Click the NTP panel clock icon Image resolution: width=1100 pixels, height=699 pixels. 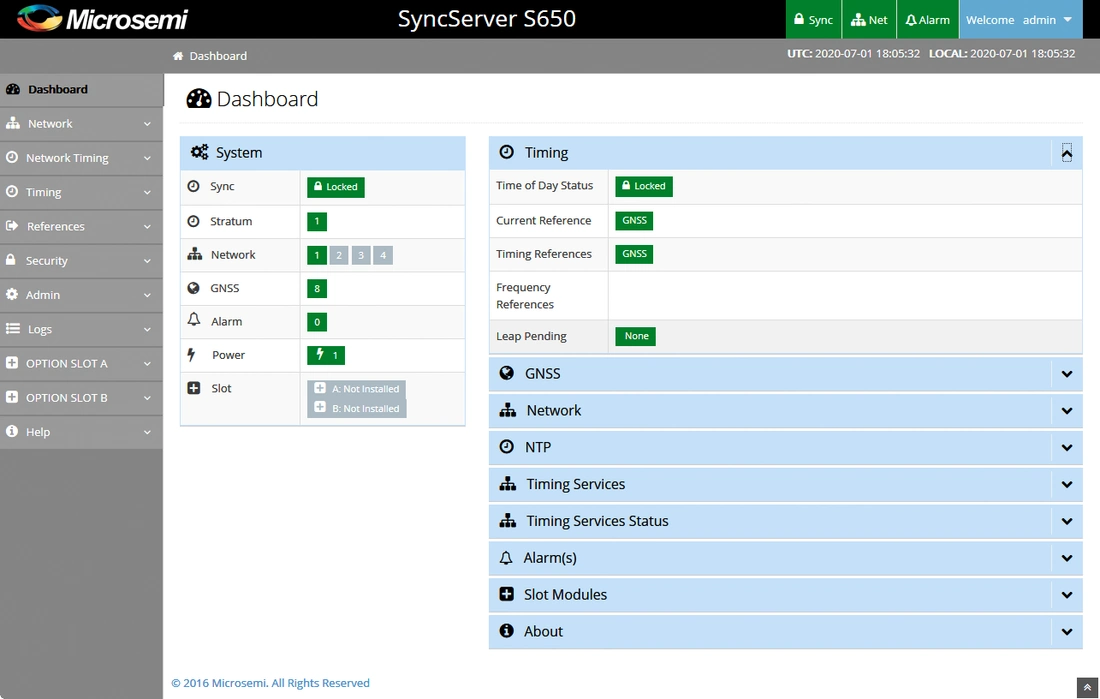click(x=507, y=446)
